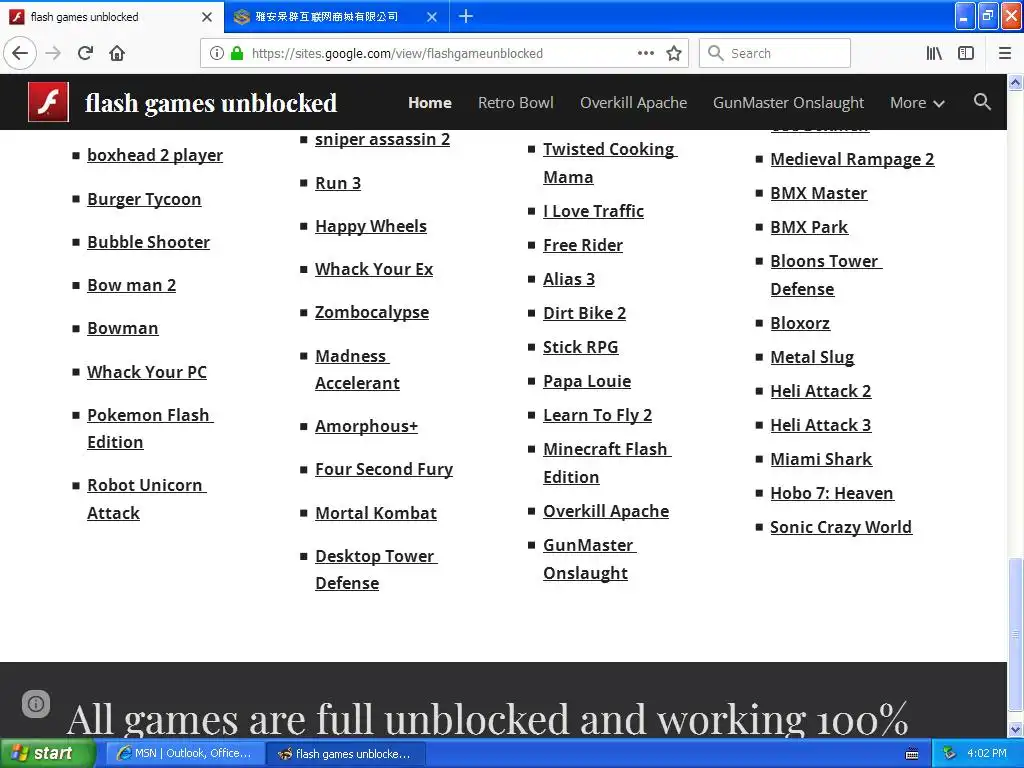Open the Metal Slug link

812,357
